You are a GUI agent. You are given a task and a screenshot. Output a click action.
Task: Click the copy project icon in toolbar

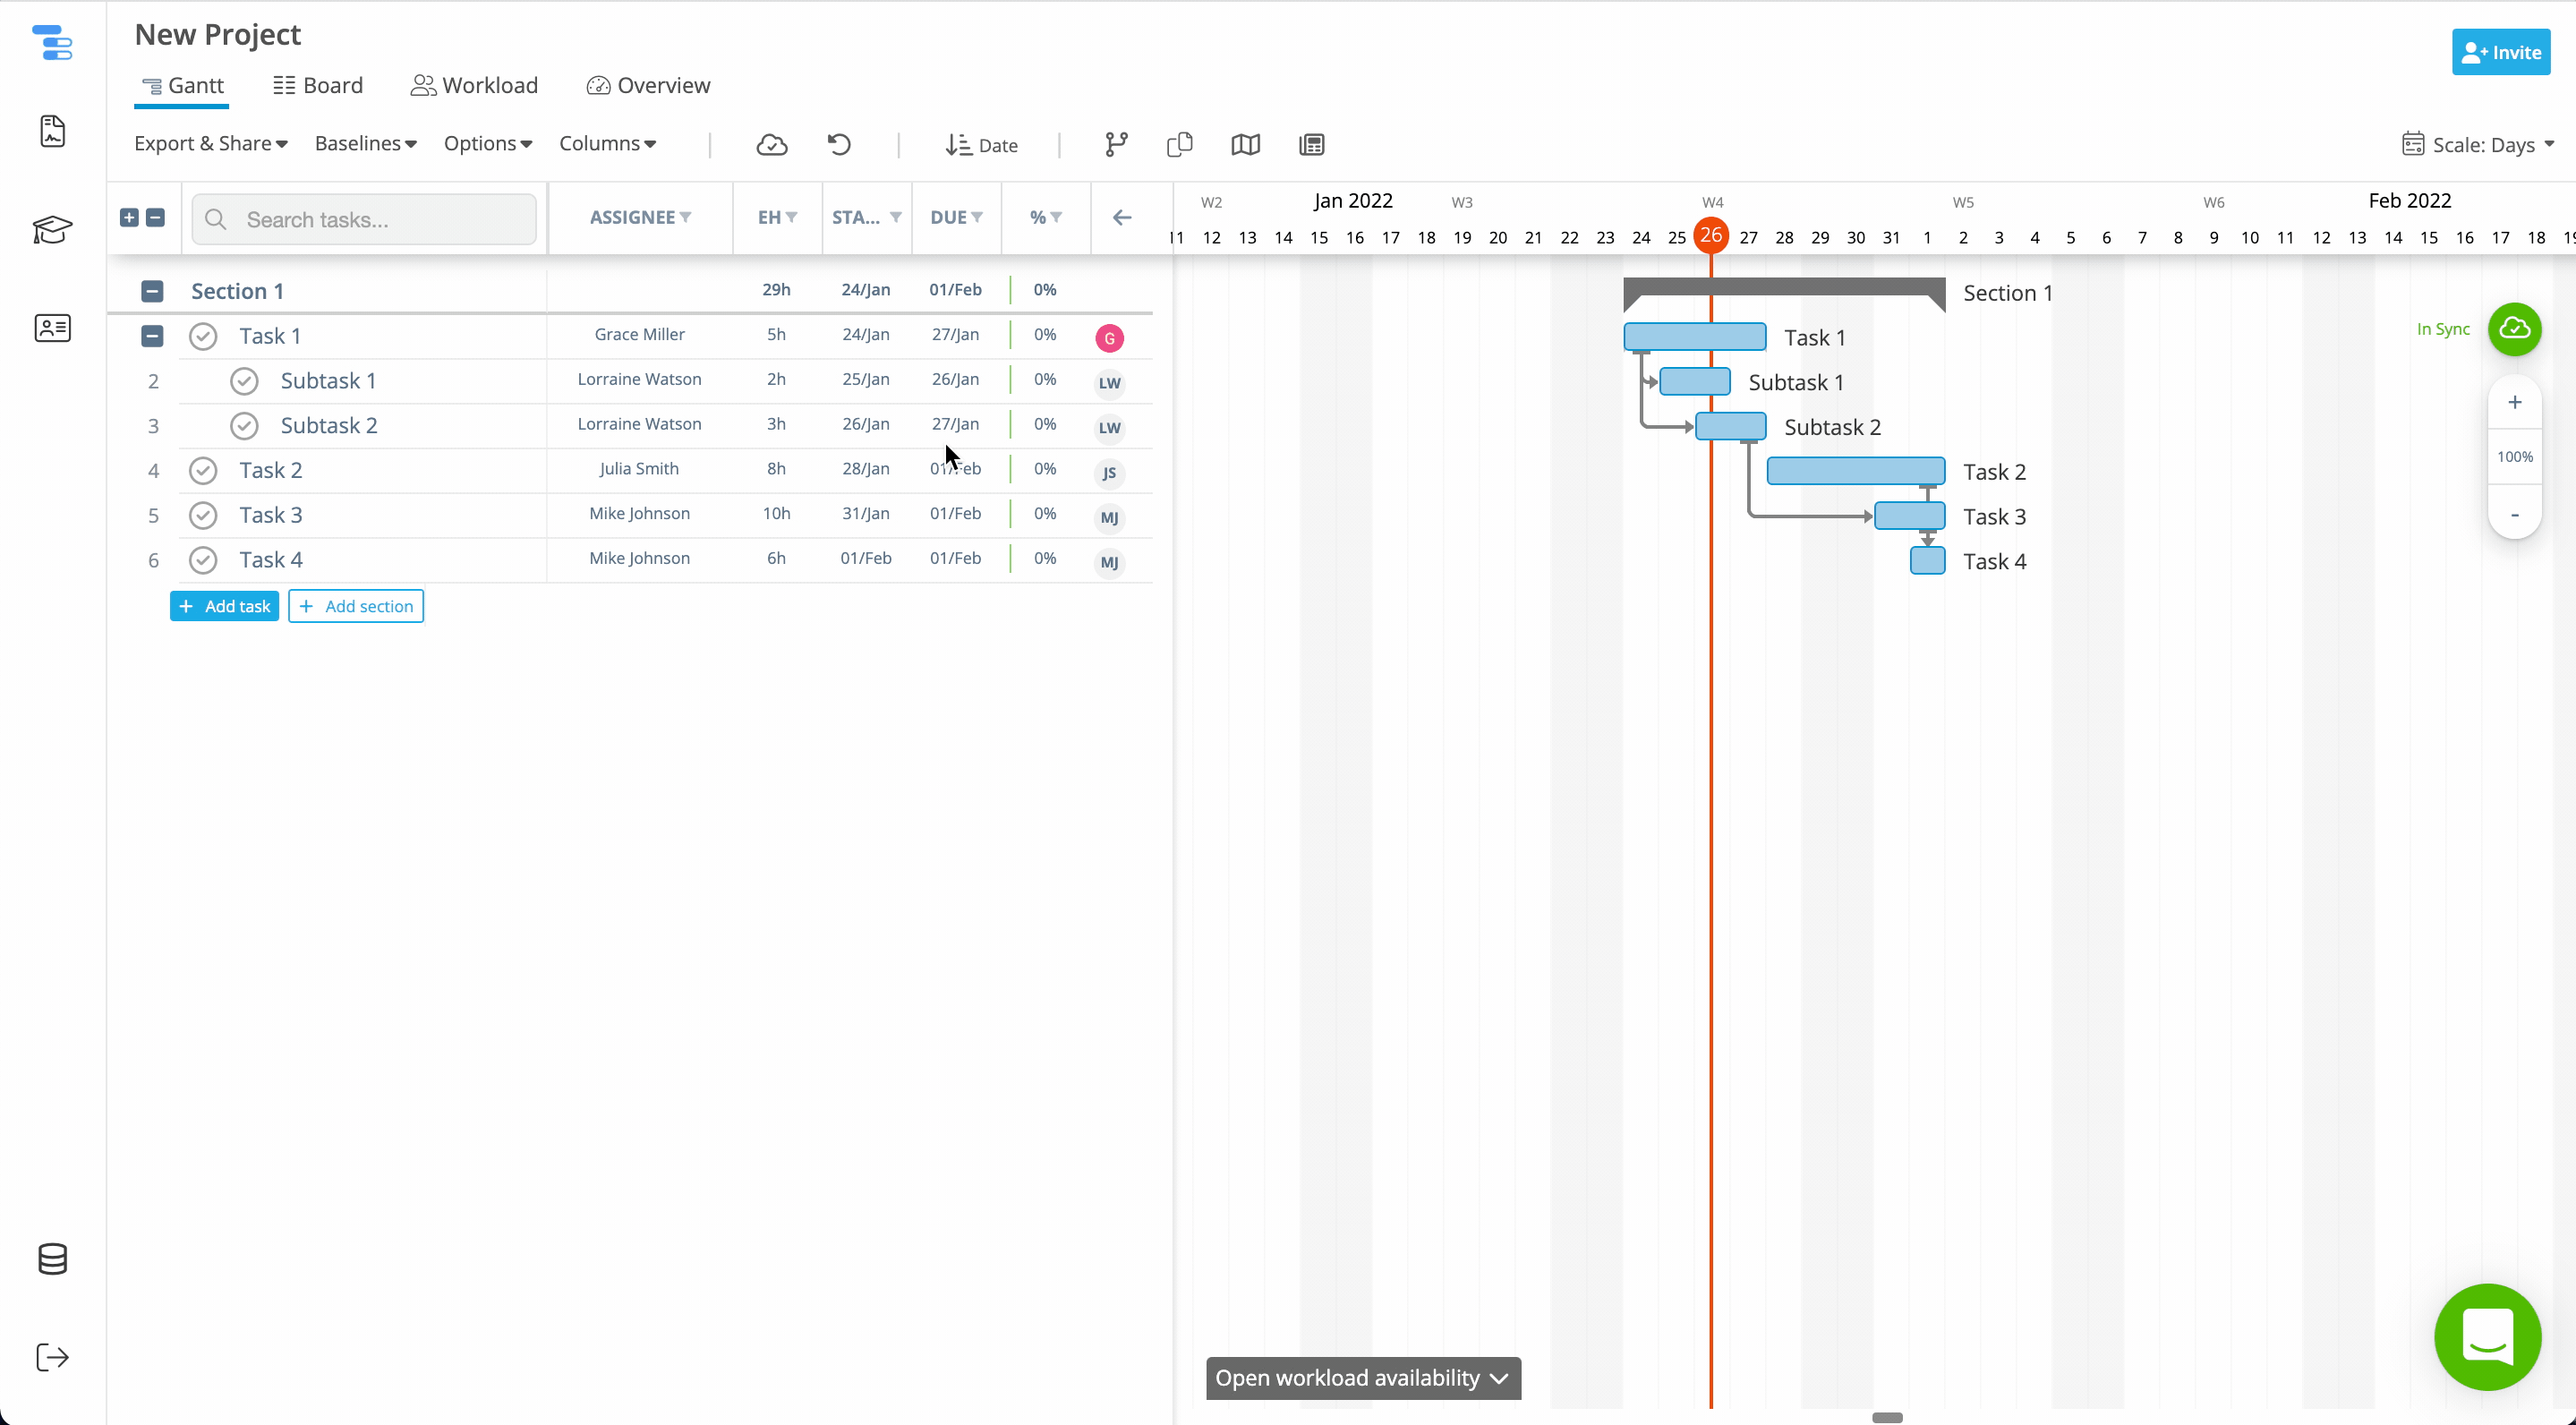pos(1179,145)
